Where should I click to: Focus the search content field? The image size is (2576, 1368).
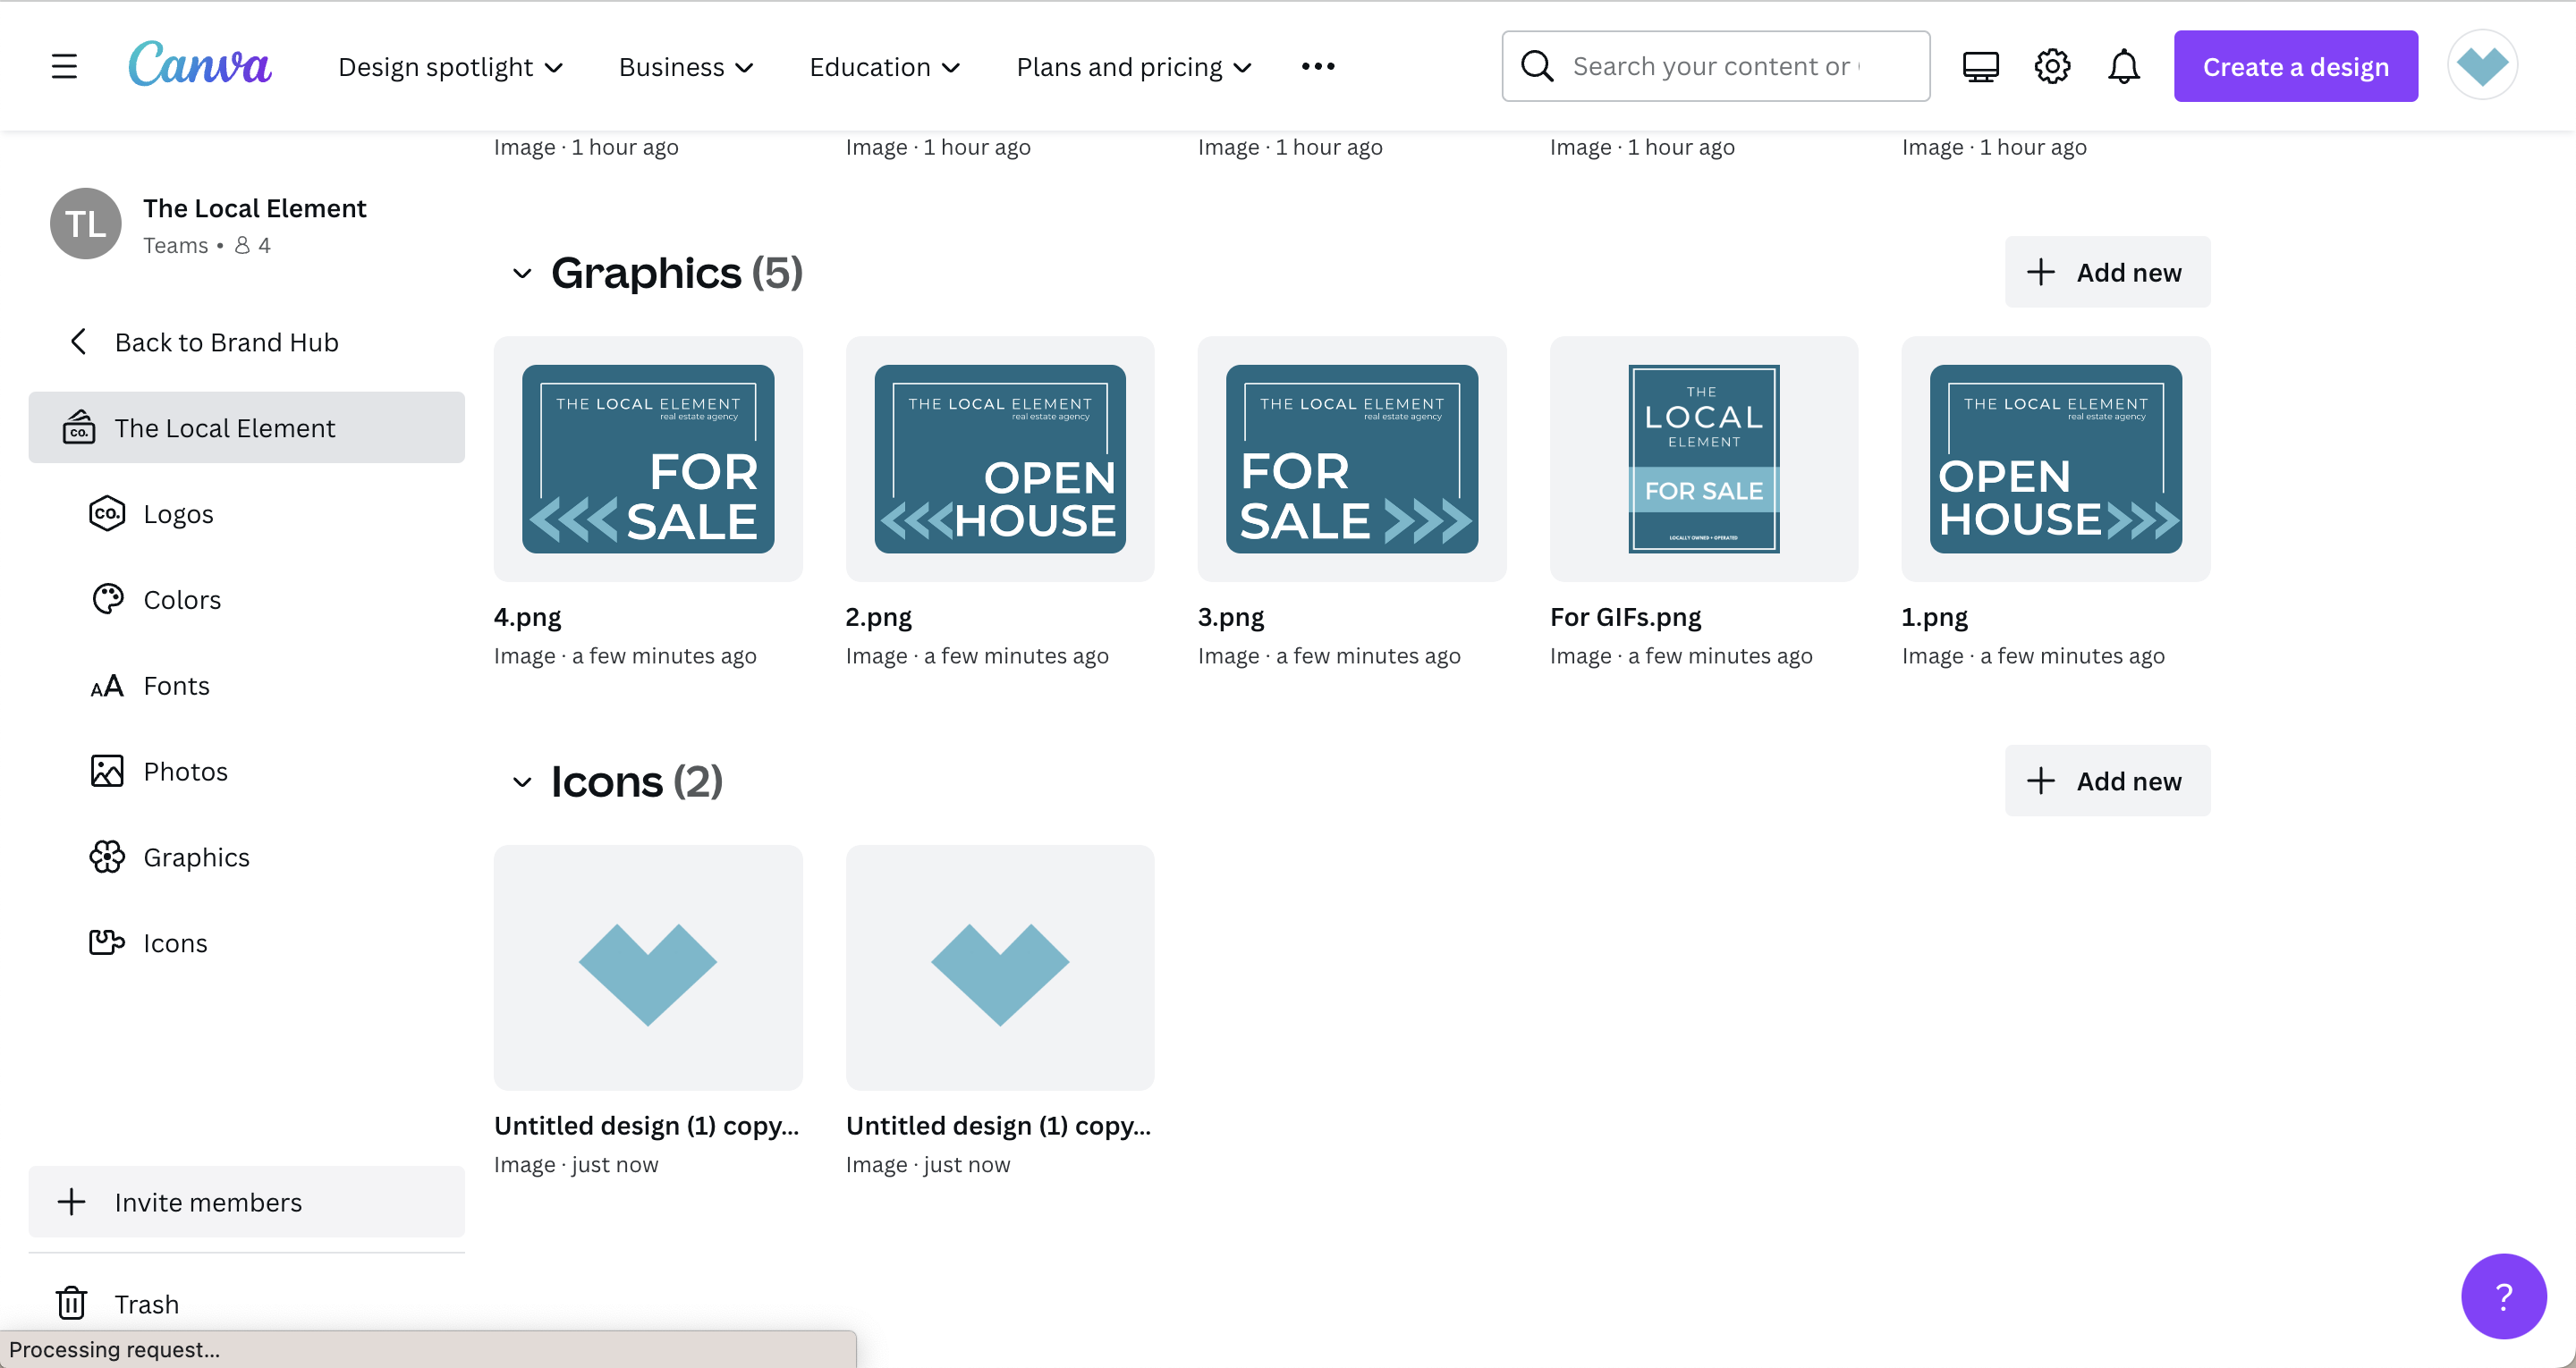(1716, 66)
